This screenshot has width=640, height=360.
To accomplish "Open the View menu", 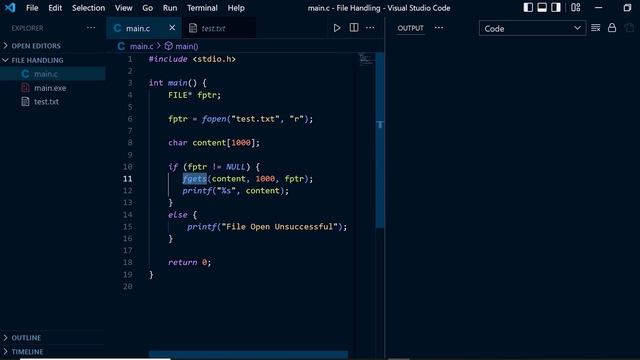I will [x=123, y=8].
